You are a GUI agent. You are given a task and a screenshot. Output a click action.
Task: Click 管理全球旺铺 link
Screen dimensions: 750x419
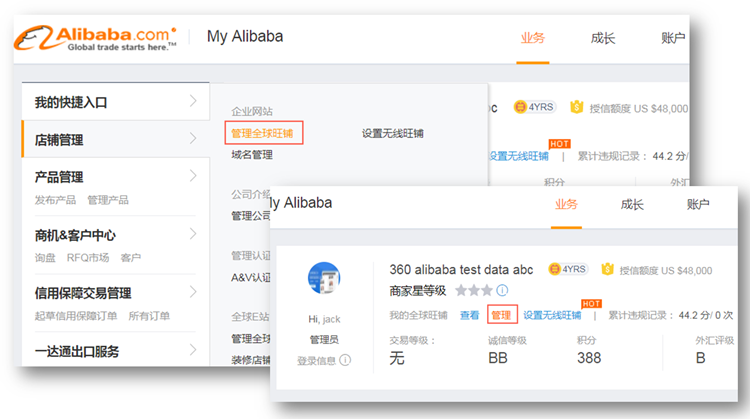coord(262,133)
